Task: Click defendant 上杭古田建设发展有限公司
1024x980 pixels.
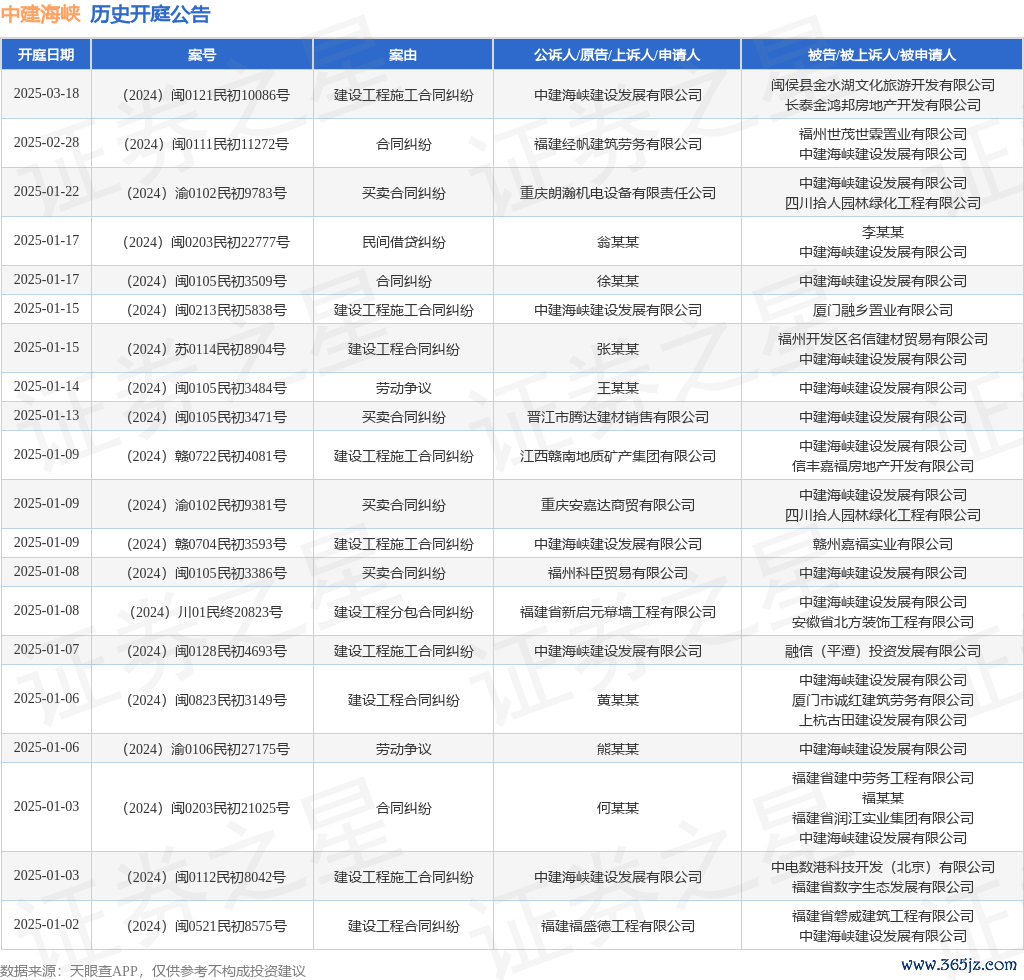Action: [x=882, y=720]
